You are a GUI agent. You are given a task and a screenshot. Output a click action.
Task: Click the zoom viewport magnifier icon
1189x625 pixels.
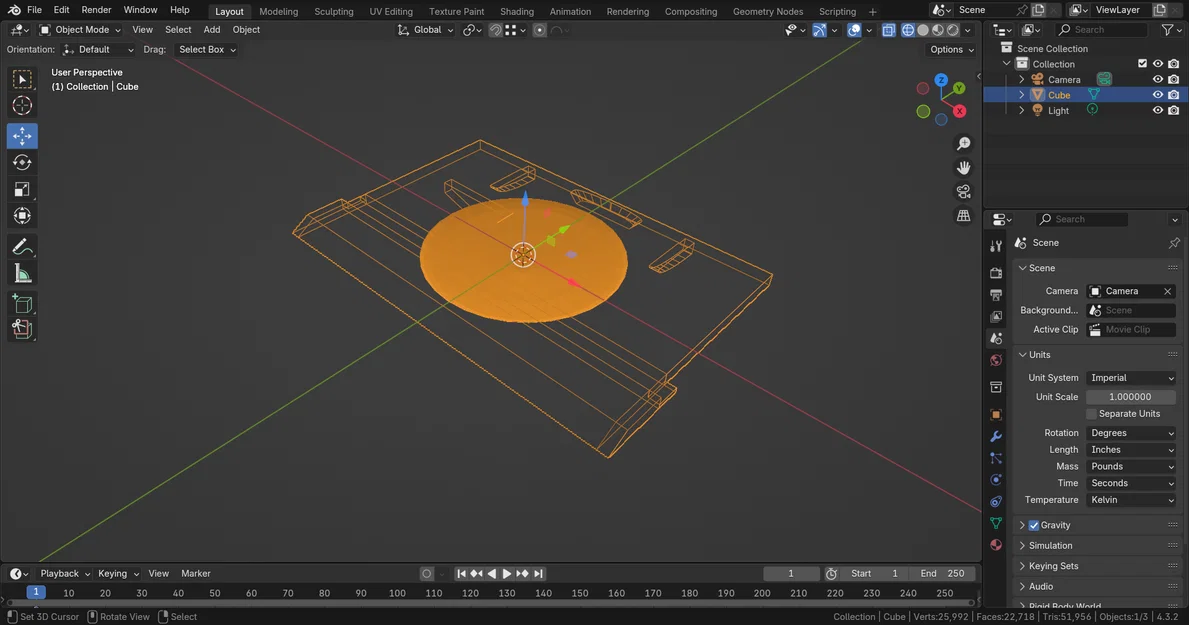pos(964,143)
